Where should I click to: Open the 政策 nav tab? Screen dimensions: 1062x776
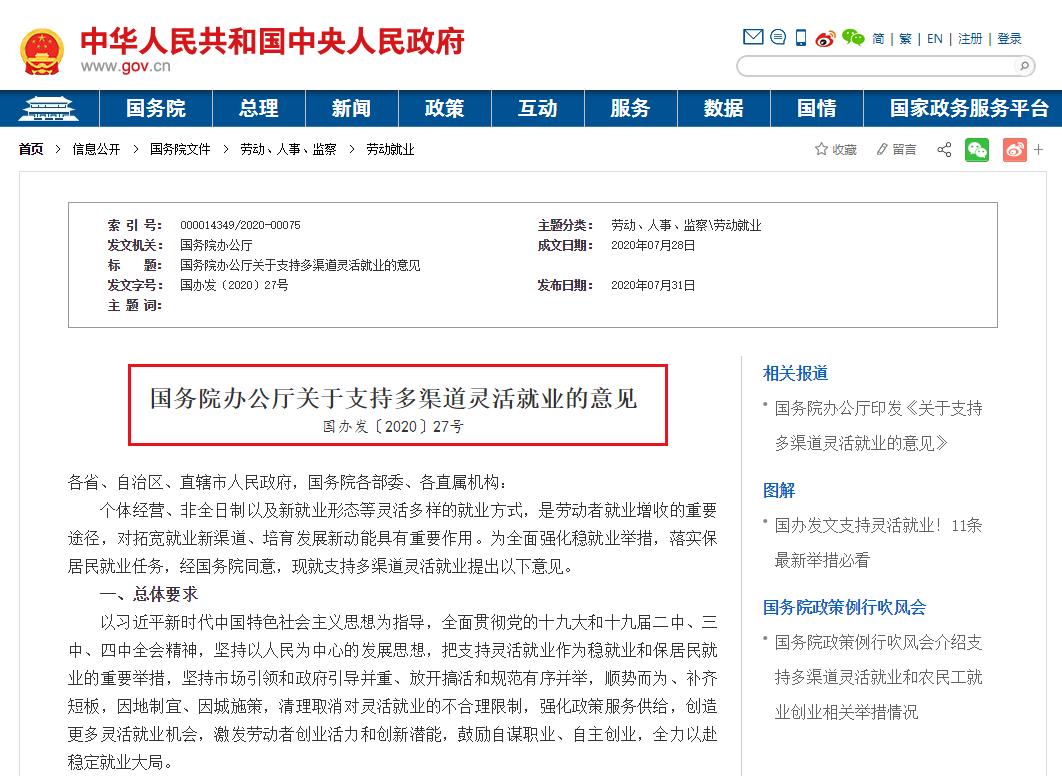[x=444, y=108]
